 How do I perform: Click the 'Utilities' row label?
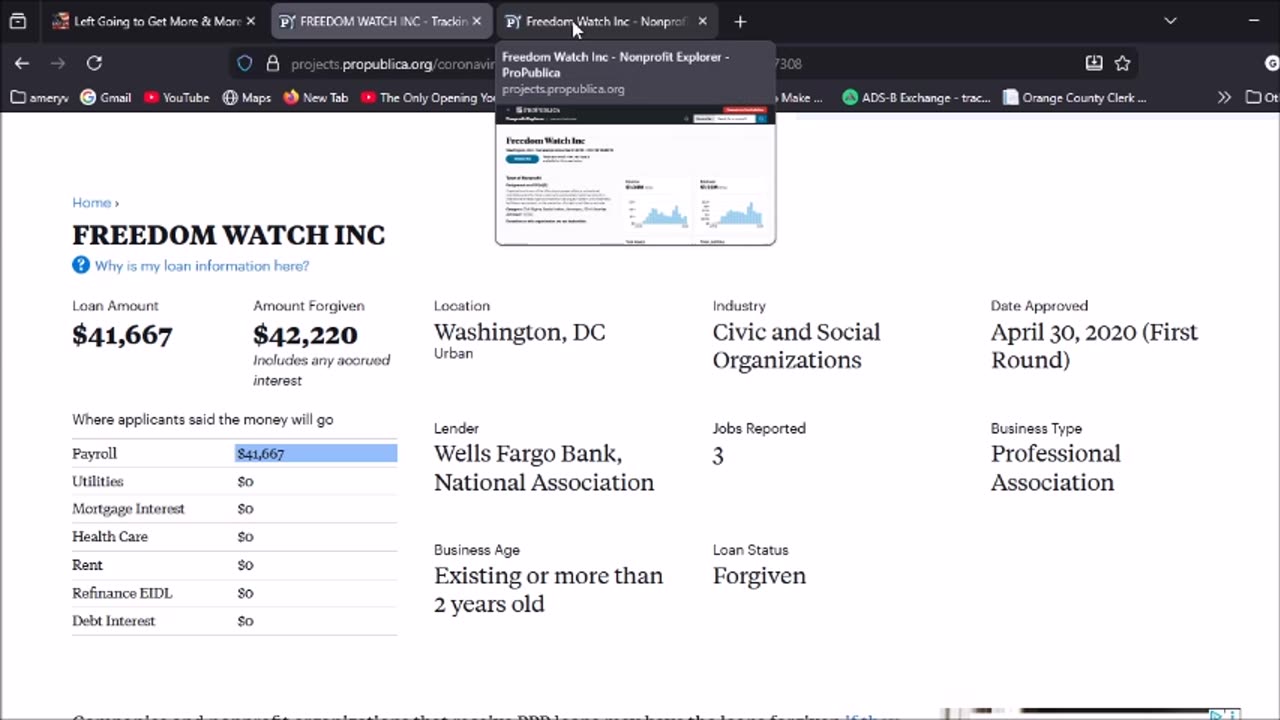pyautogui.click(x=98, y=481)
